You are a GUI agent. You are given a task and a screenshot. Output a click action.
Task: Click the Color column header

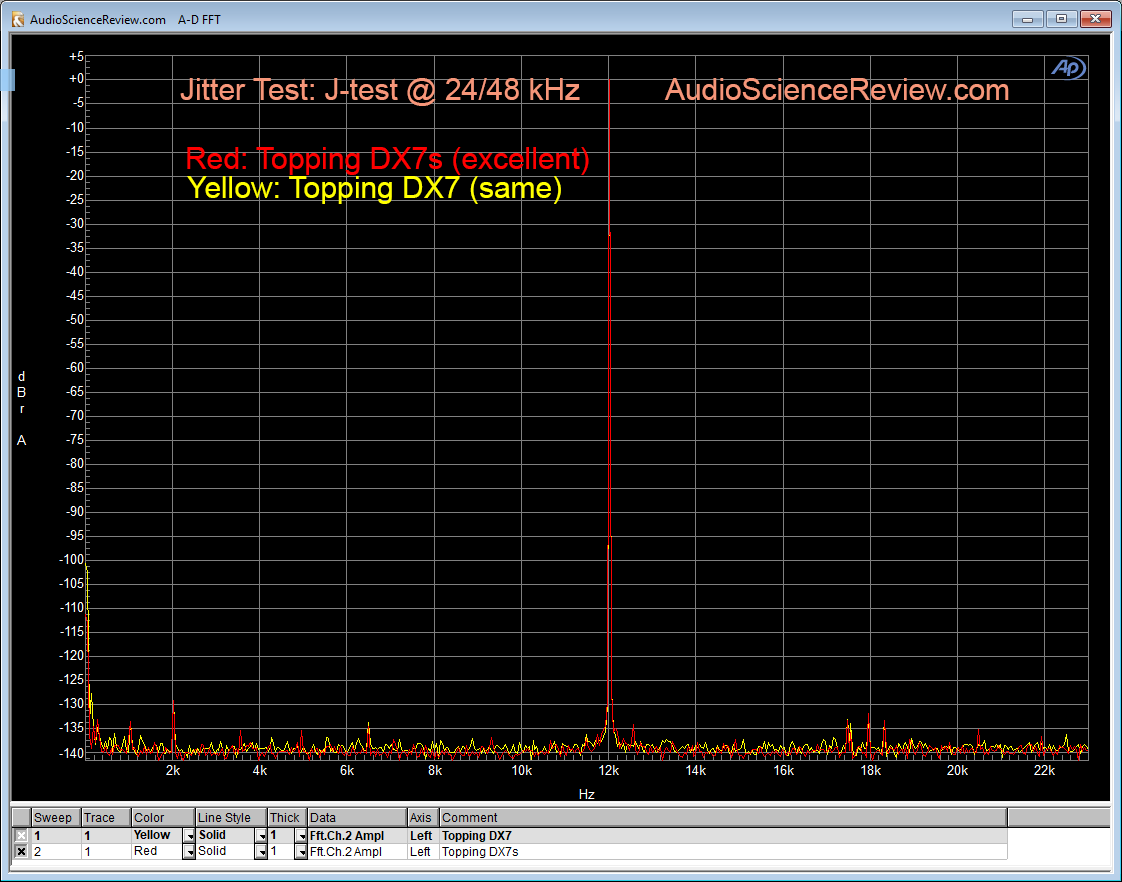[163, 818]
